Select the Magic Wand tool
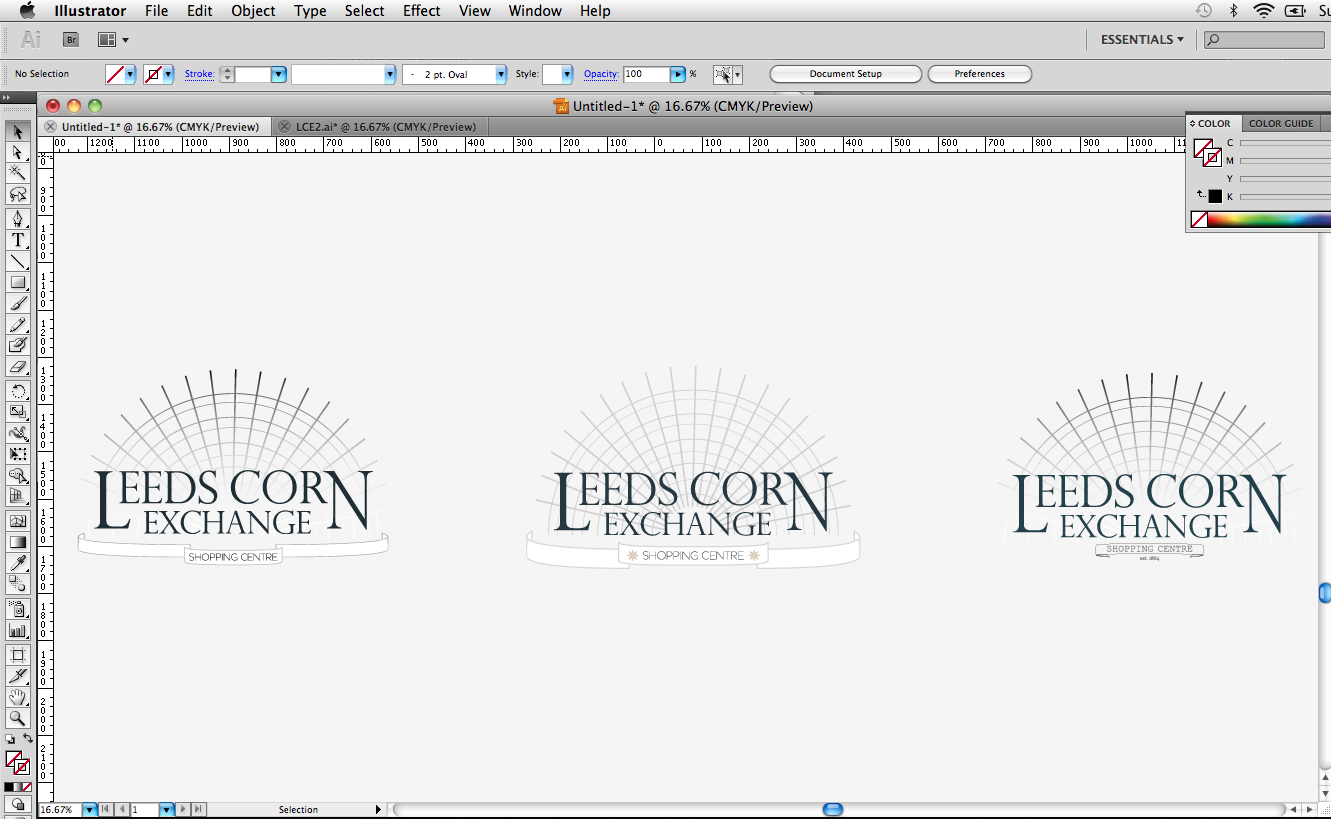Screen dimensions: 1331x819 (18, 172)
